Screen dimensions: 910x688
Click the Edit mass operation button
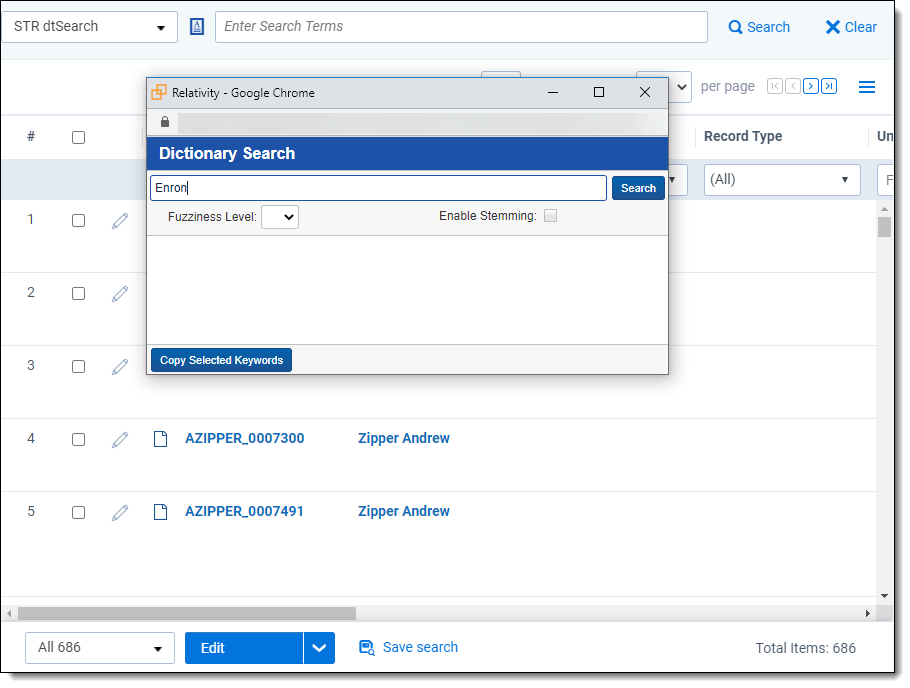tap(244, 649)
